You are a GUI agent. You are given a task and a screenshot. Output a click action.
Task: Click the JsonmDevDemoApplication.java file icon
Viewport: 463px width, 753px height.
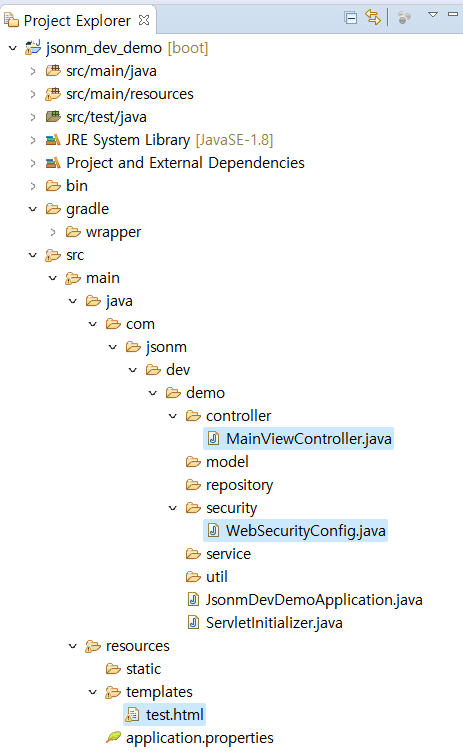193,600
